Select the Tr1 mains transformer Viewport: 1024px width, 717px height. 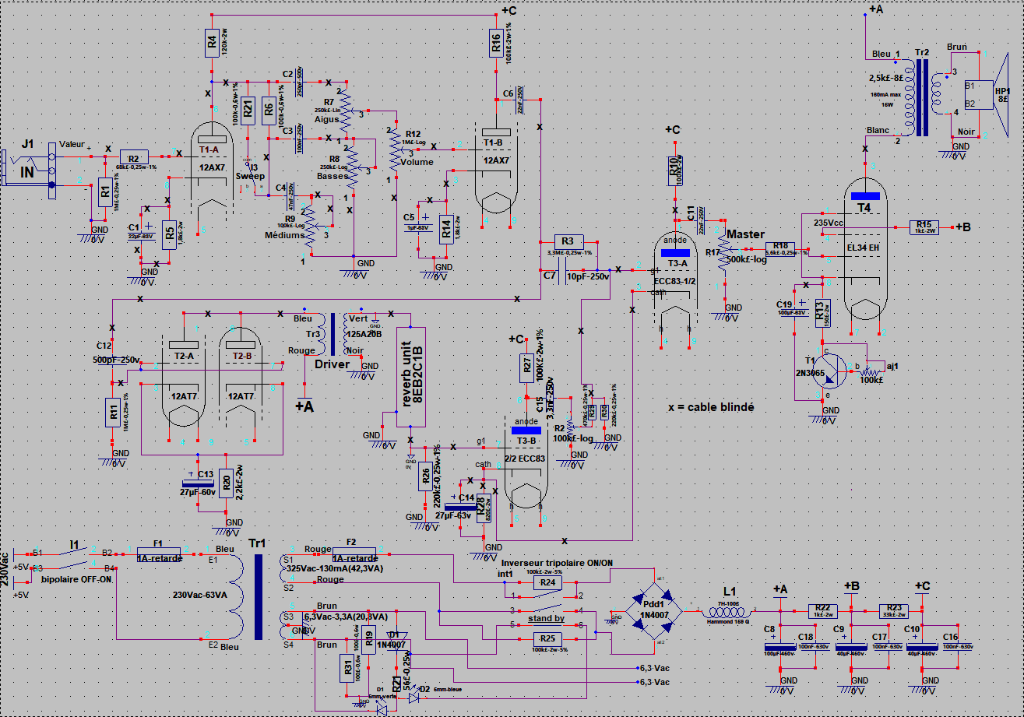pos(257,597)
